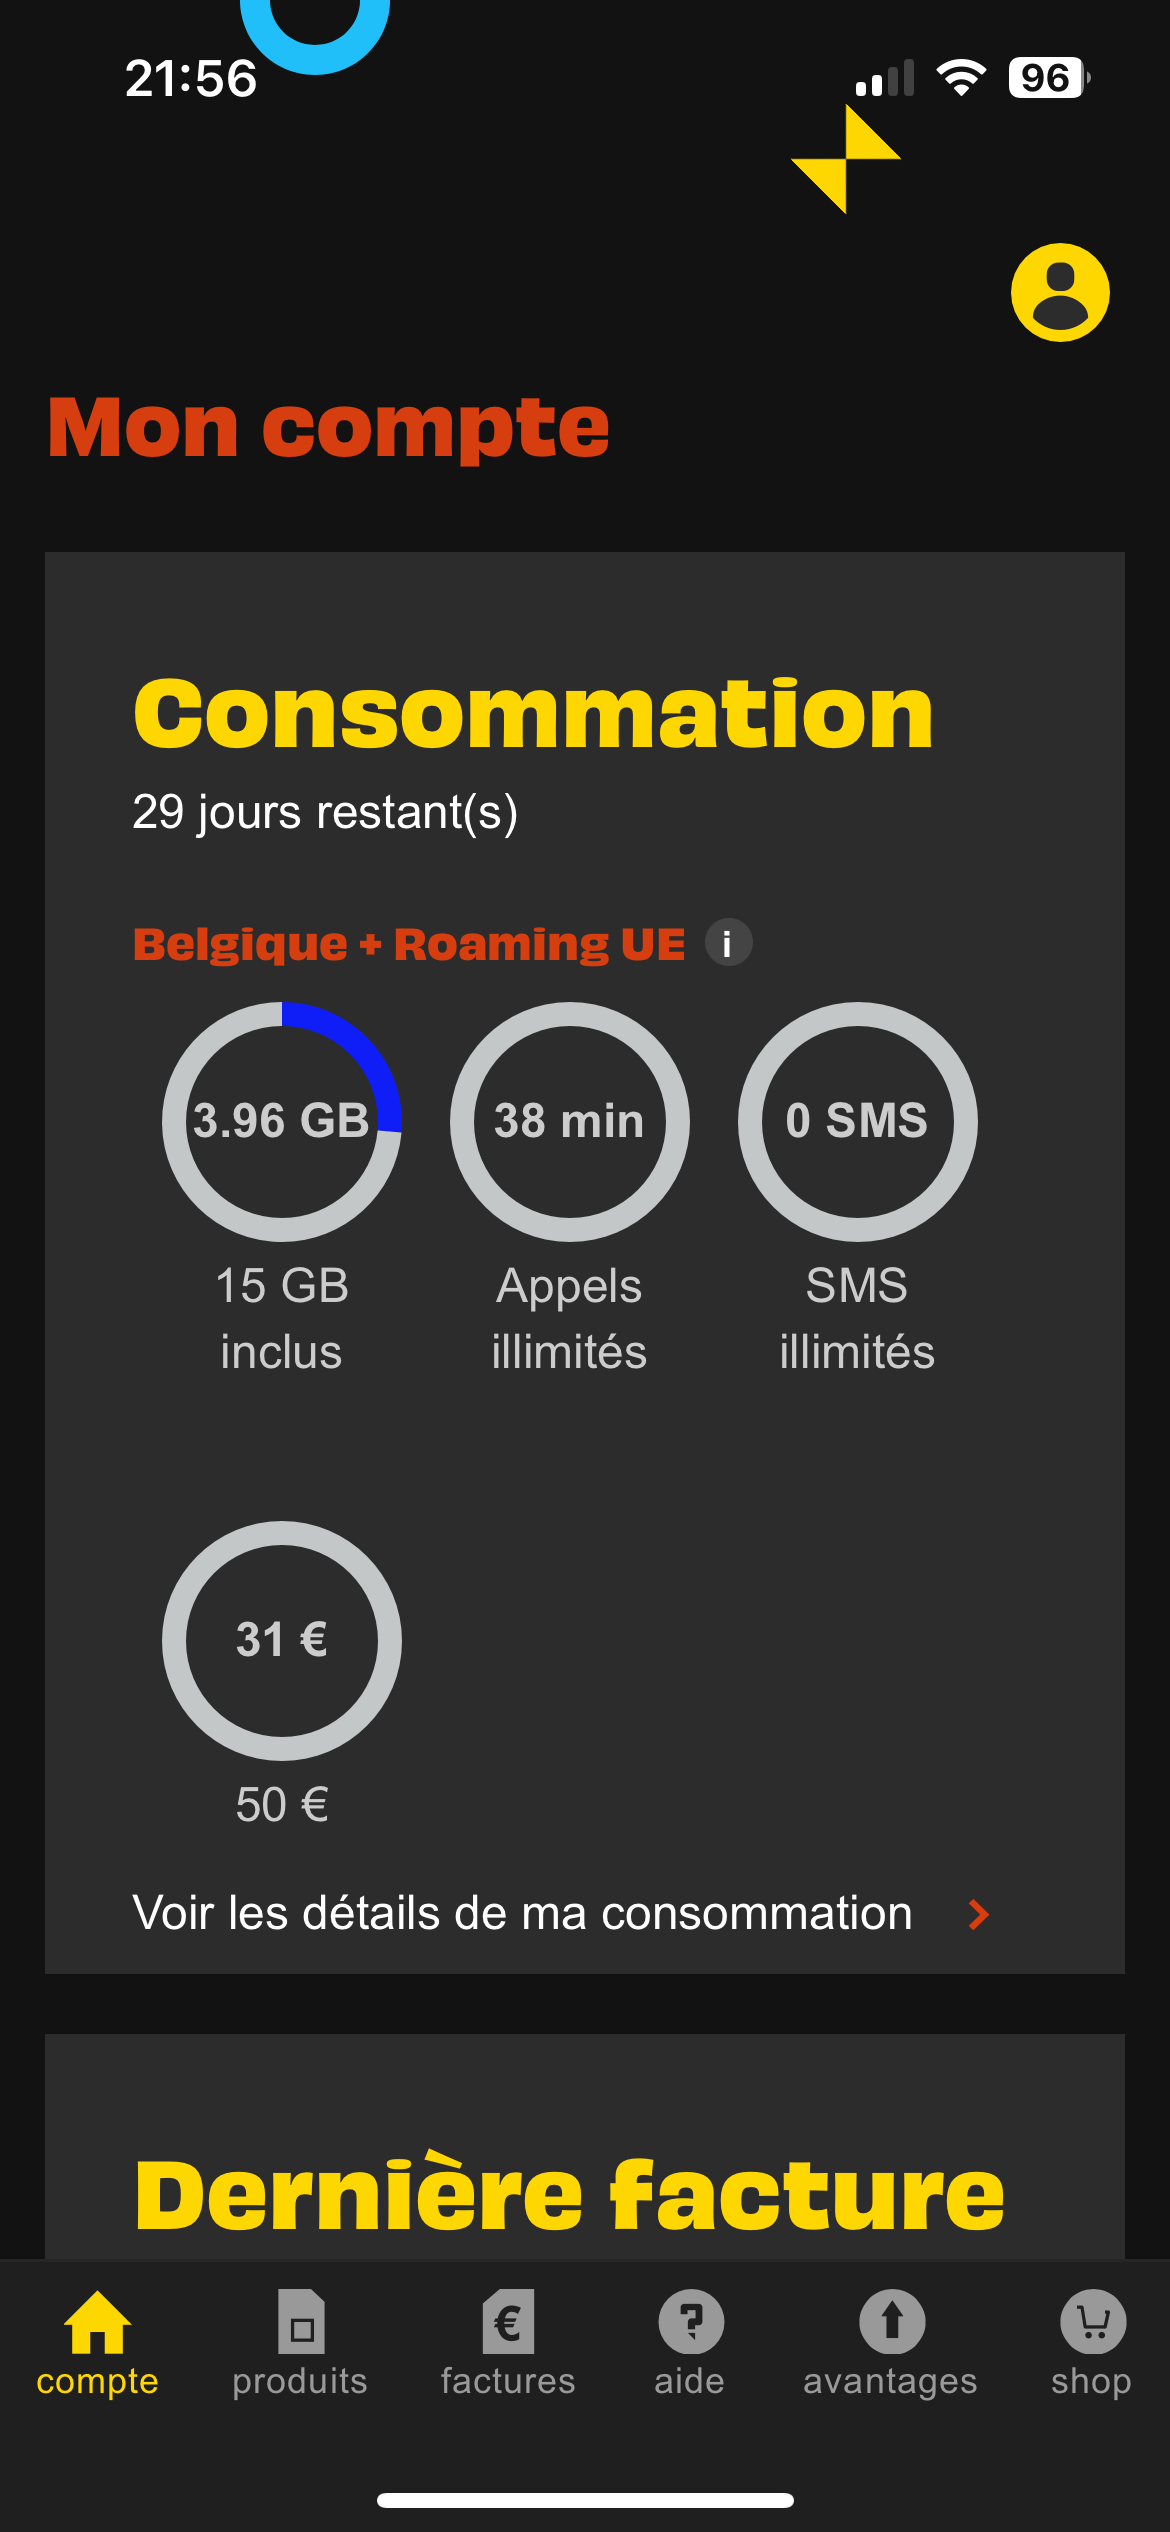Tap the 38 min calls usage ring
The height and width of the screenshot is (2532, 1170).
pyautogui.click(x=569, y=1121)
